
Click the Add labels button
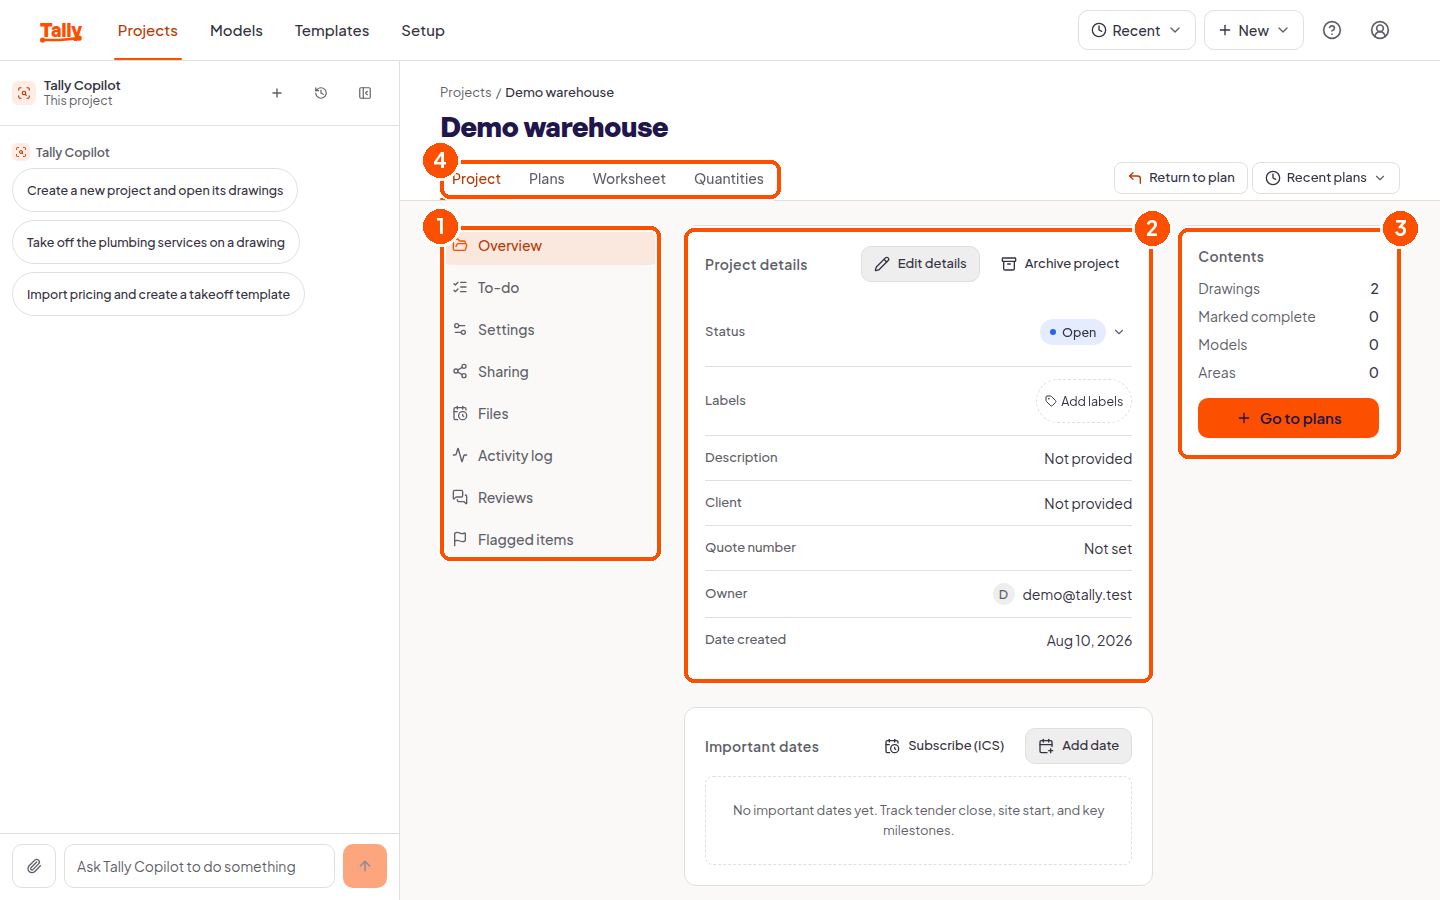click(1084, 401)
